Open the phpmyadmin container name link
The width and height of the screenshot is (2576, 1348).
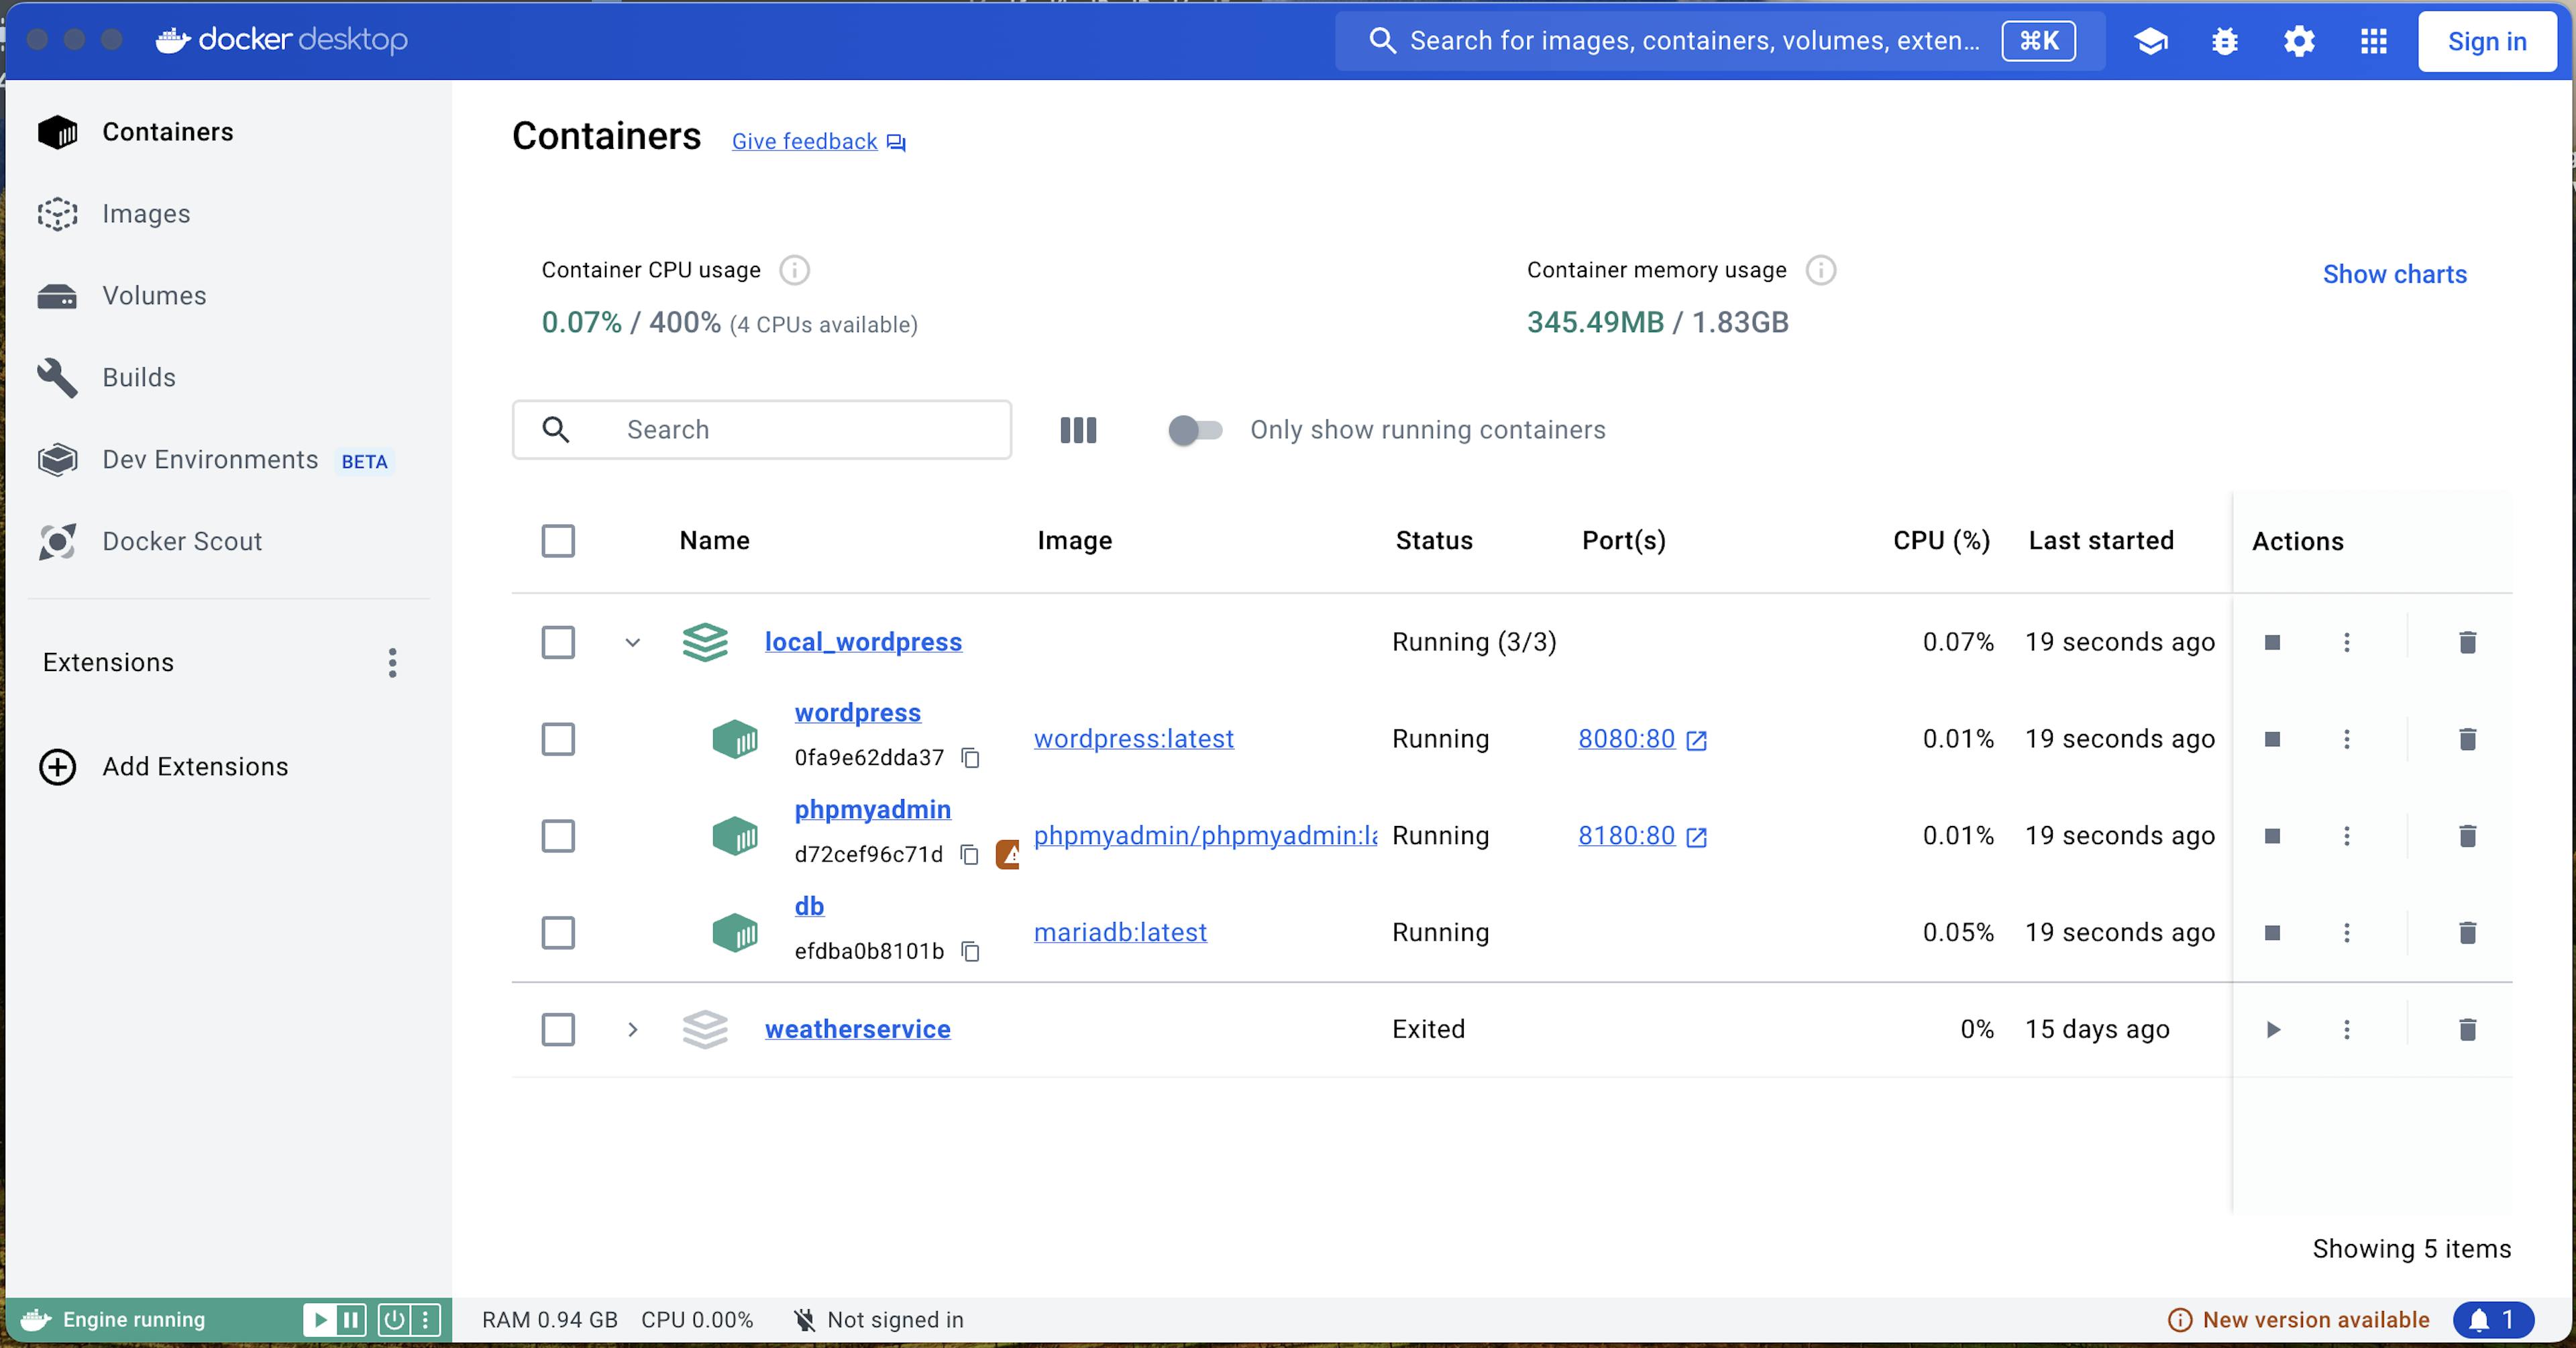pyautogui.click(x=872, y=810)
